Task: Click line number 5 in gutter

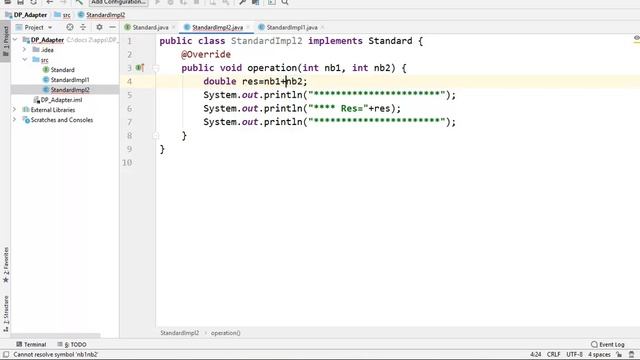Action: click(129, 95)
